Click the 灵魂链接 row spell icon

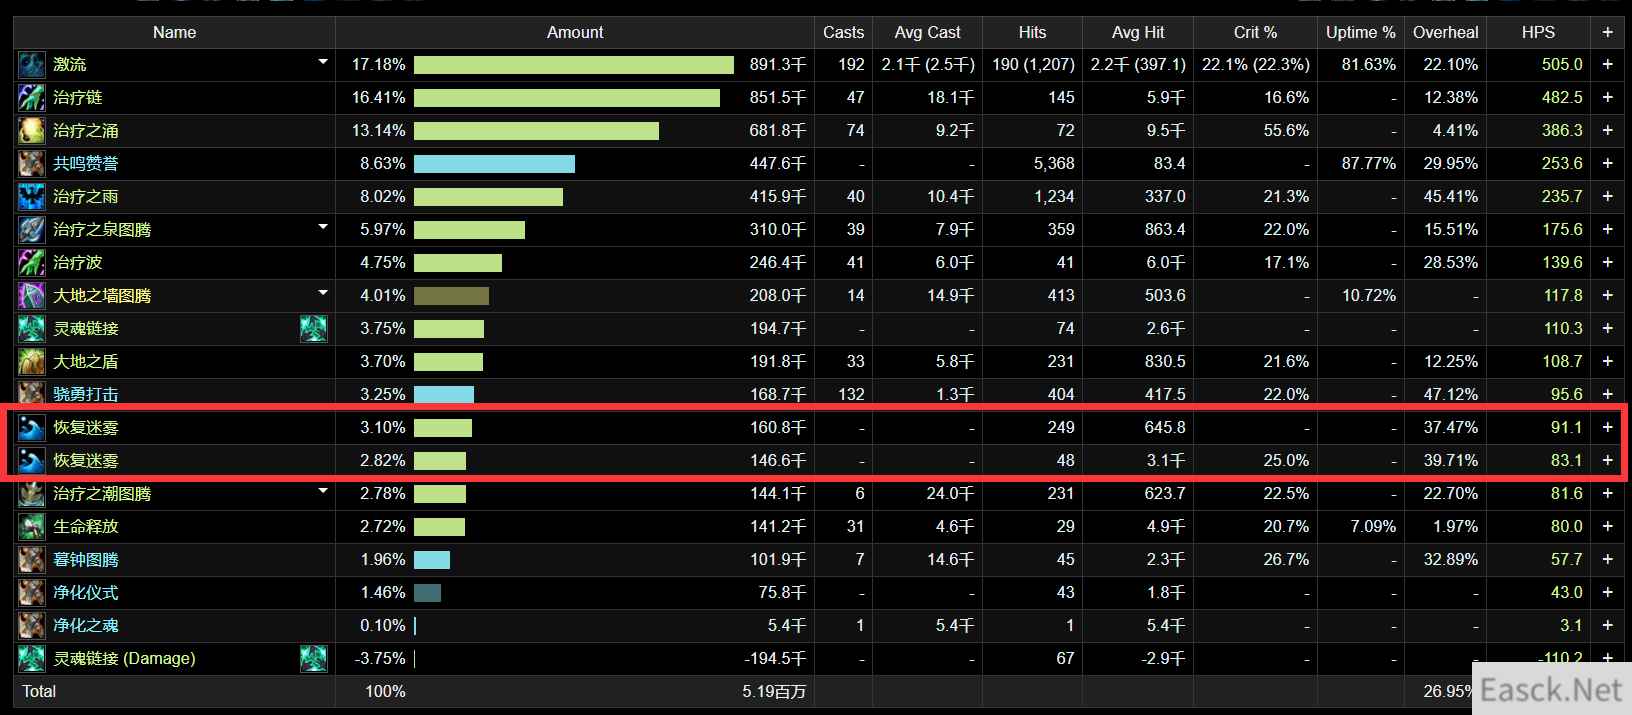click(32, 329)
